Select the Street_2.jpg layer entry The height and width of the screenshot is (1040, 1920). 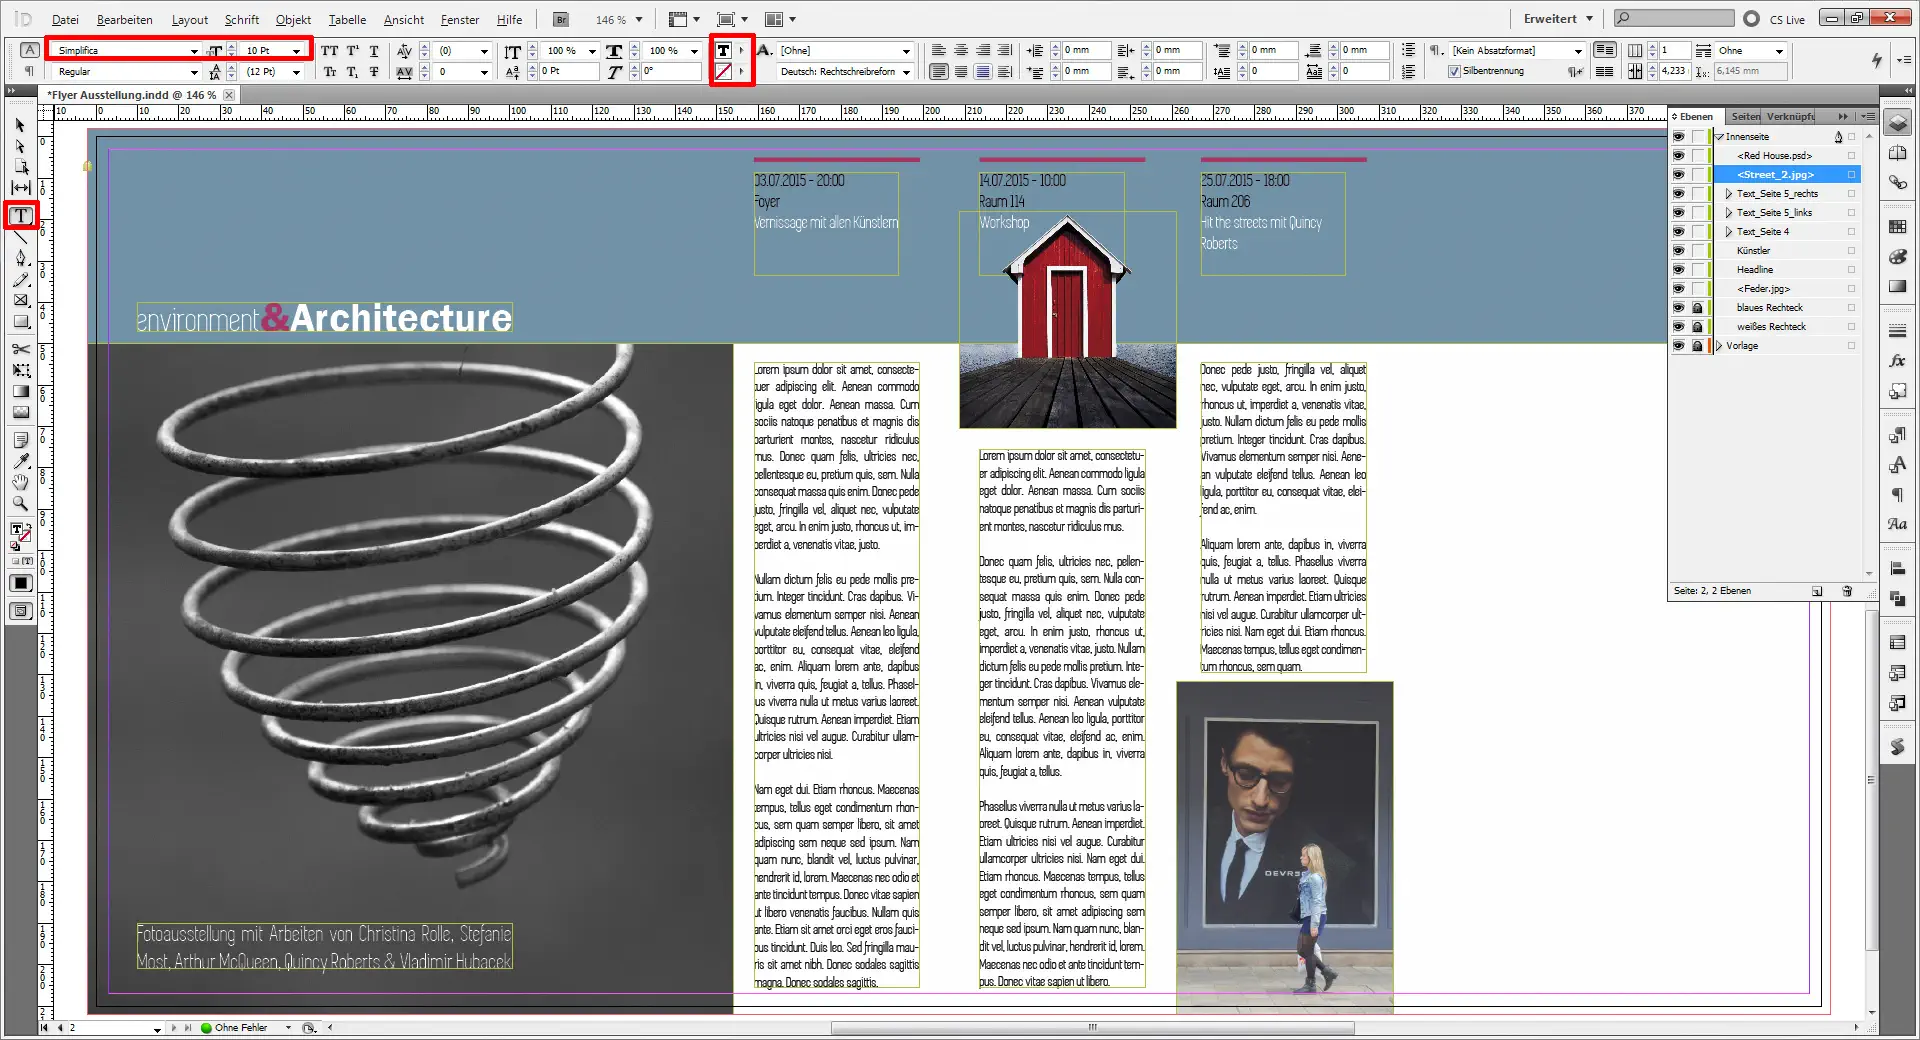(x=1777, y=174)
